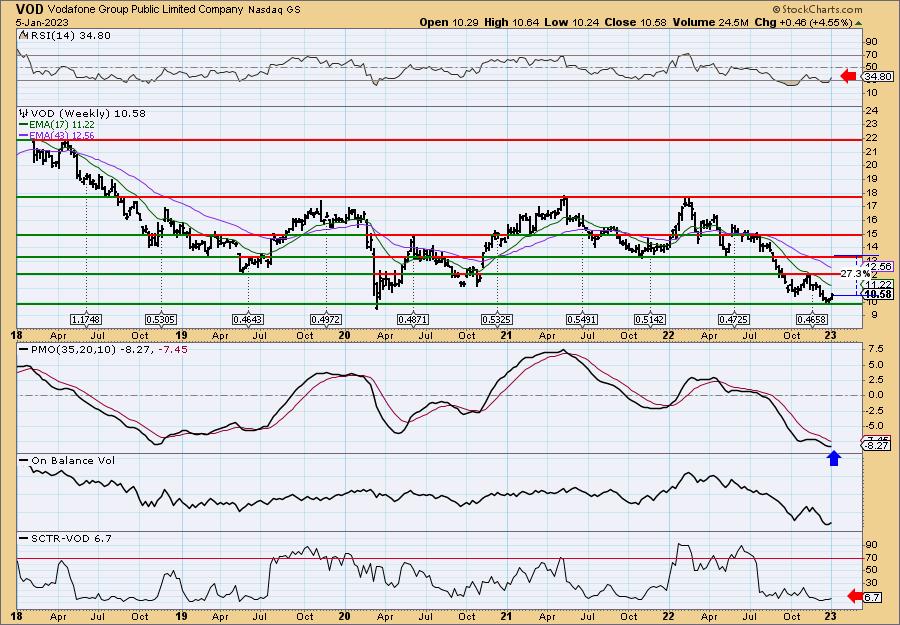Click the 0.4972 cycle label
The width and height of the screenshot is (900, 625).
click(x=325, y=319)
